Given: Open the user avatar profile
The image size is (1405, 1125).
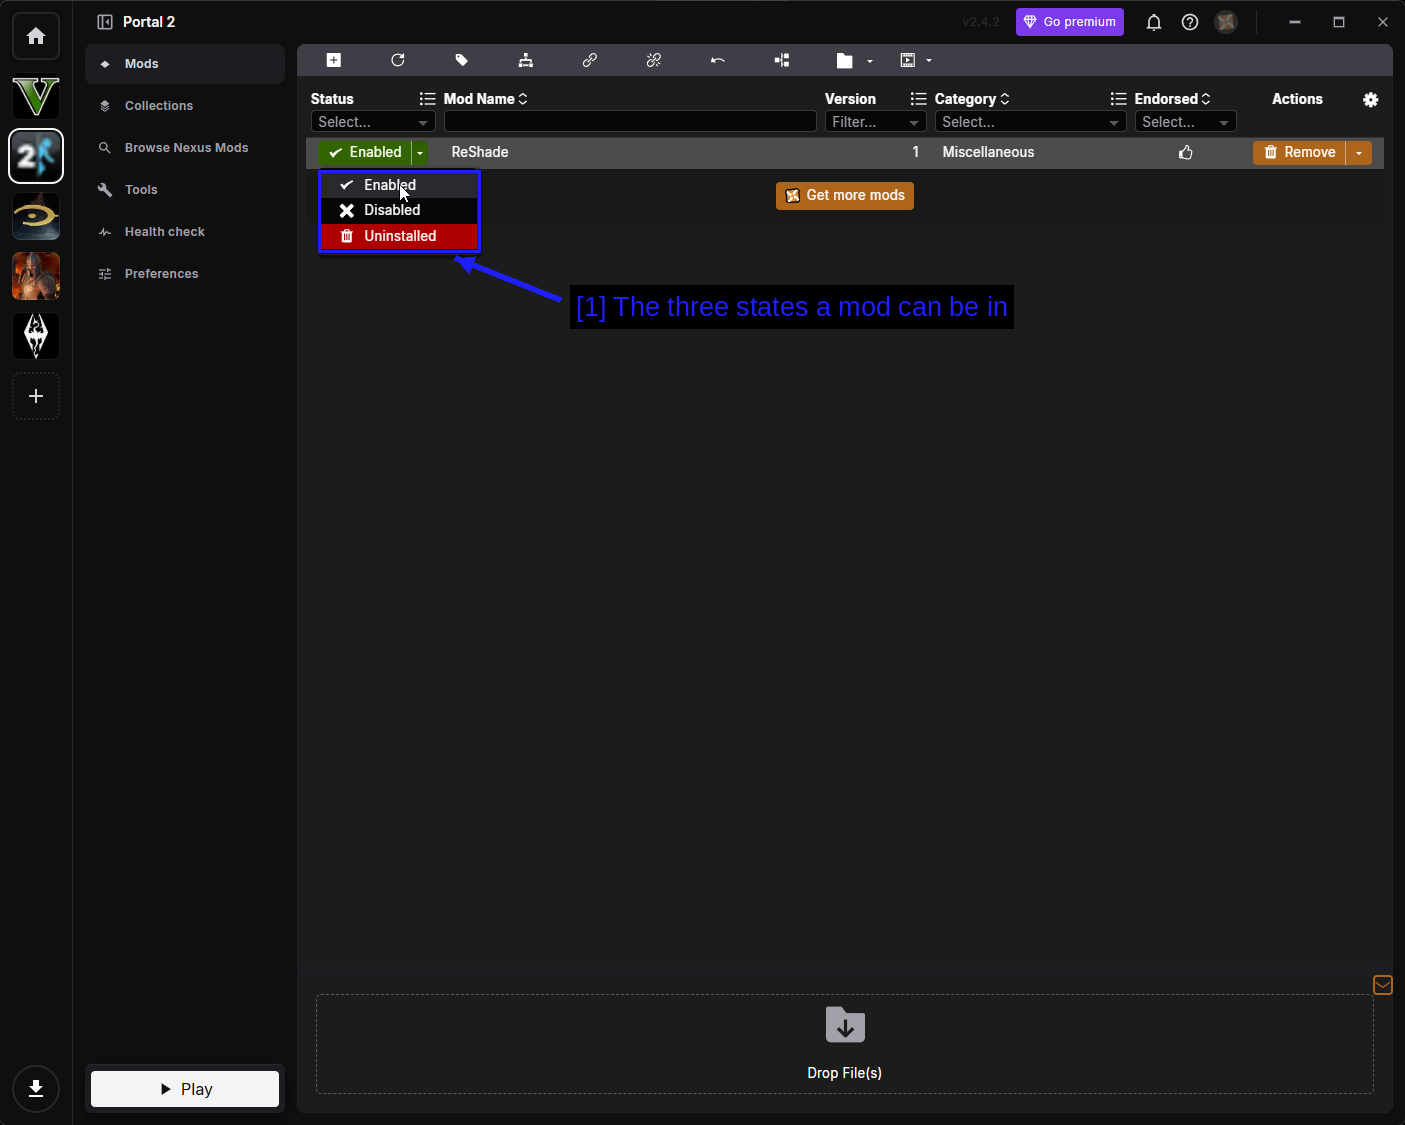Looking at the screenshot, I should [1226, 22].
